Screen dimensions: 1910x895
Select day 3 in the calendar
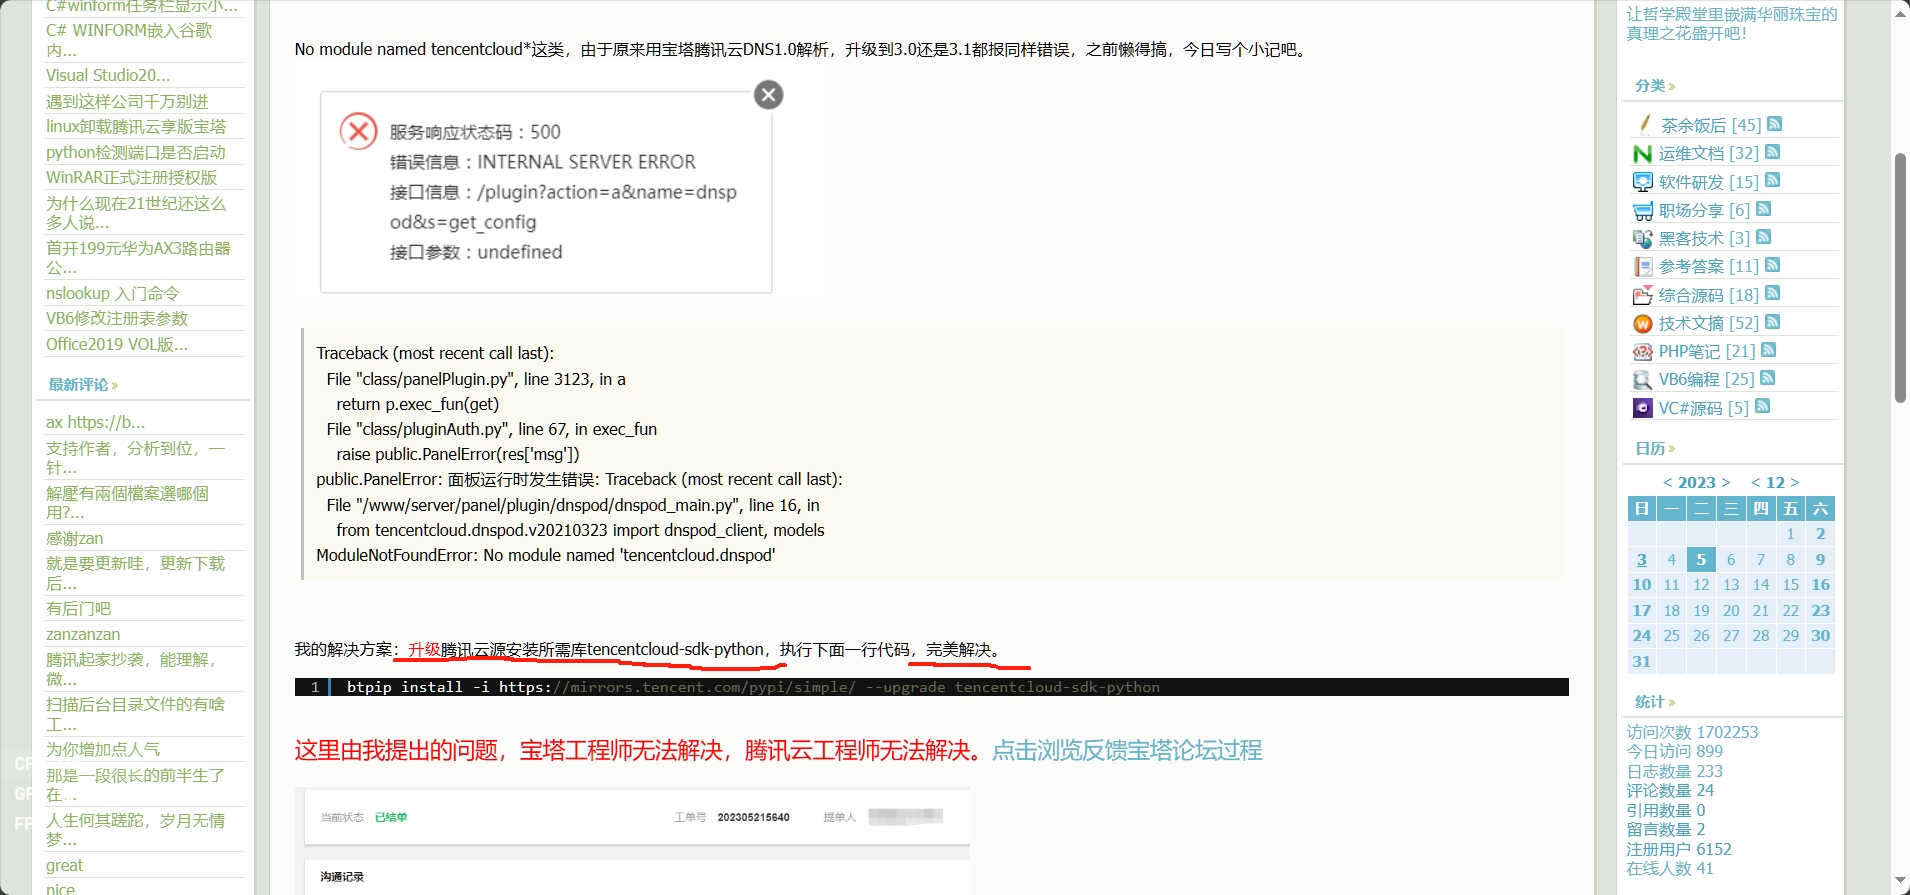coord(1642,560)
